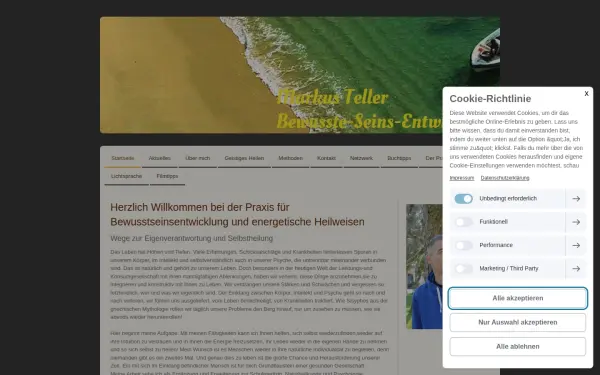Open the Kontakt navigation tab
The image size is (600, 375).
point(326,158)
